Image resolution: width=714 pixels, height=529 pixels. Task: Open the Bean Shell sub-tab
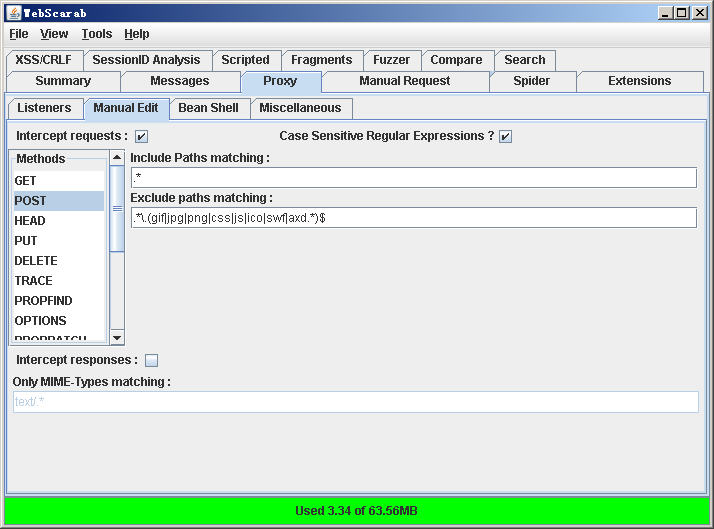pyautogui.click(x=209, y=108)
